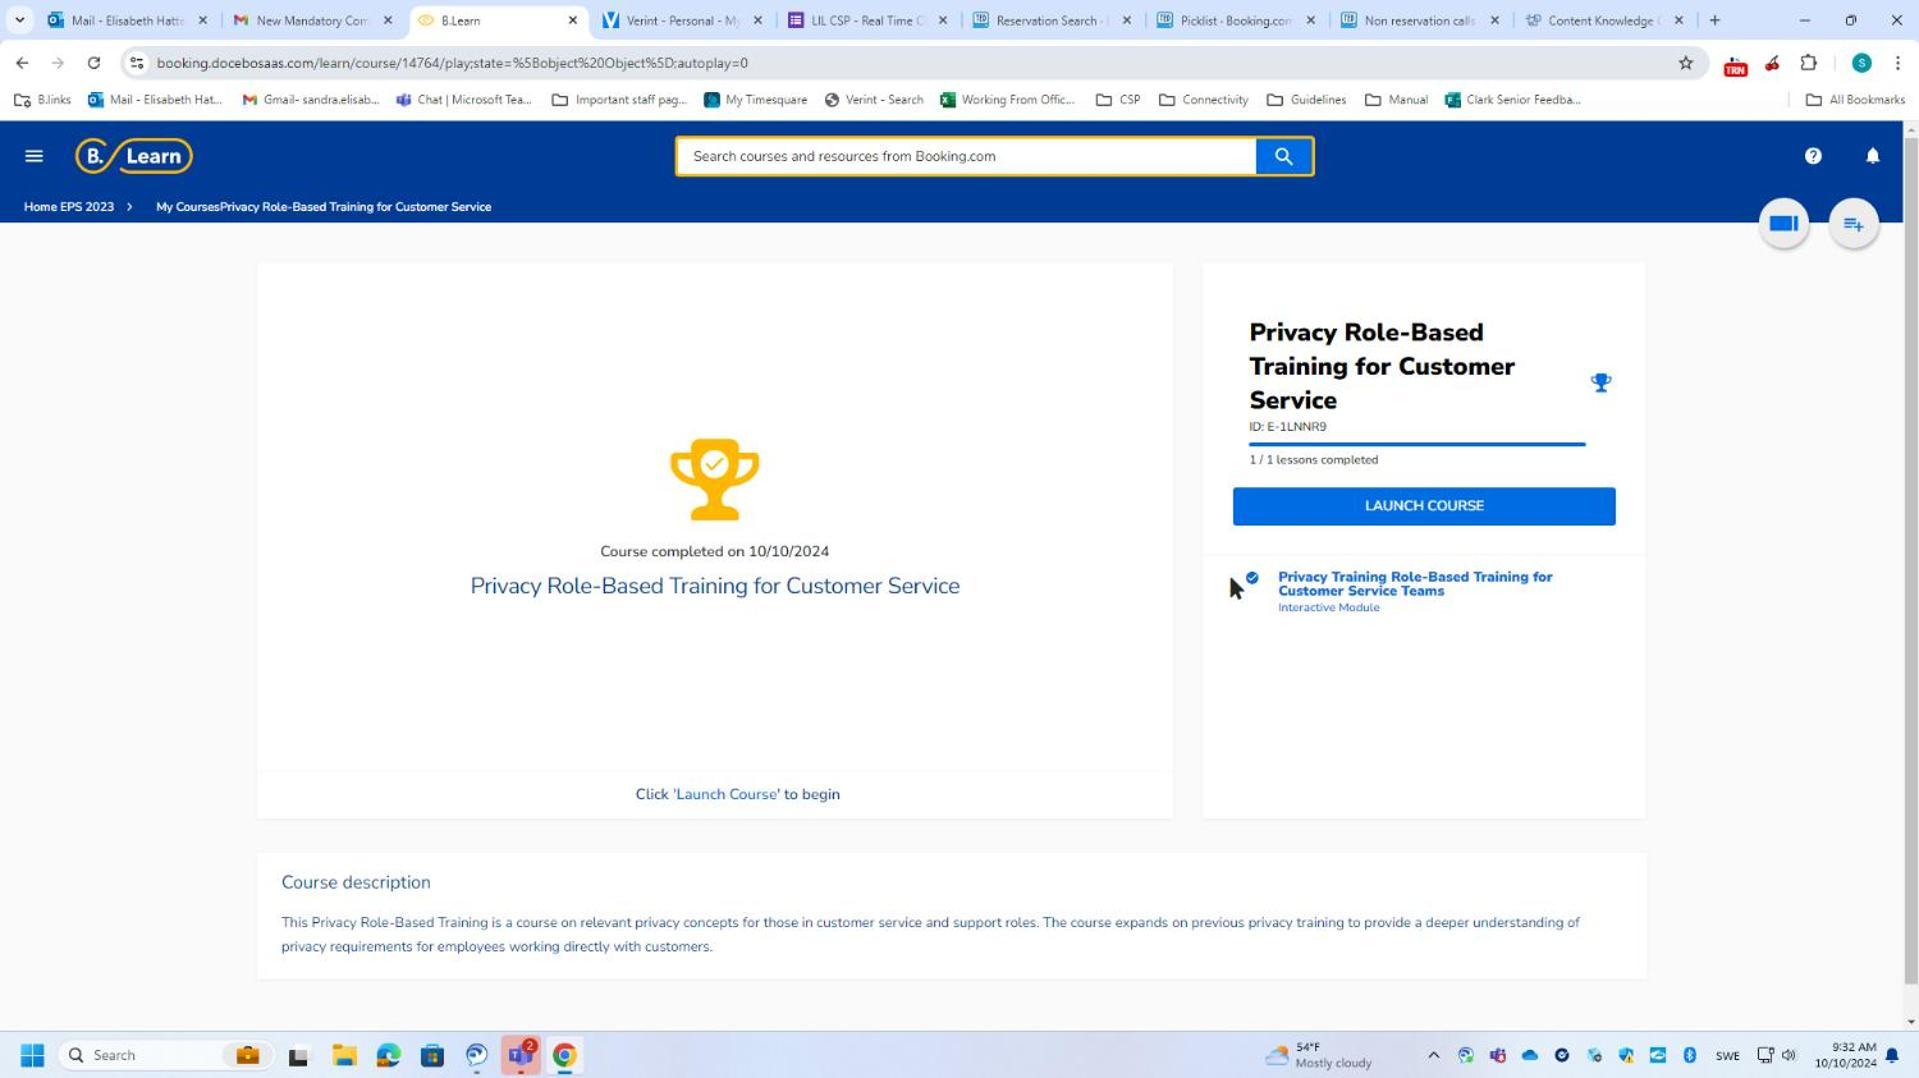Click the blue trophy badge beside course title
Viewport: 1919px width, 1078px height.
pos(1600,383)
